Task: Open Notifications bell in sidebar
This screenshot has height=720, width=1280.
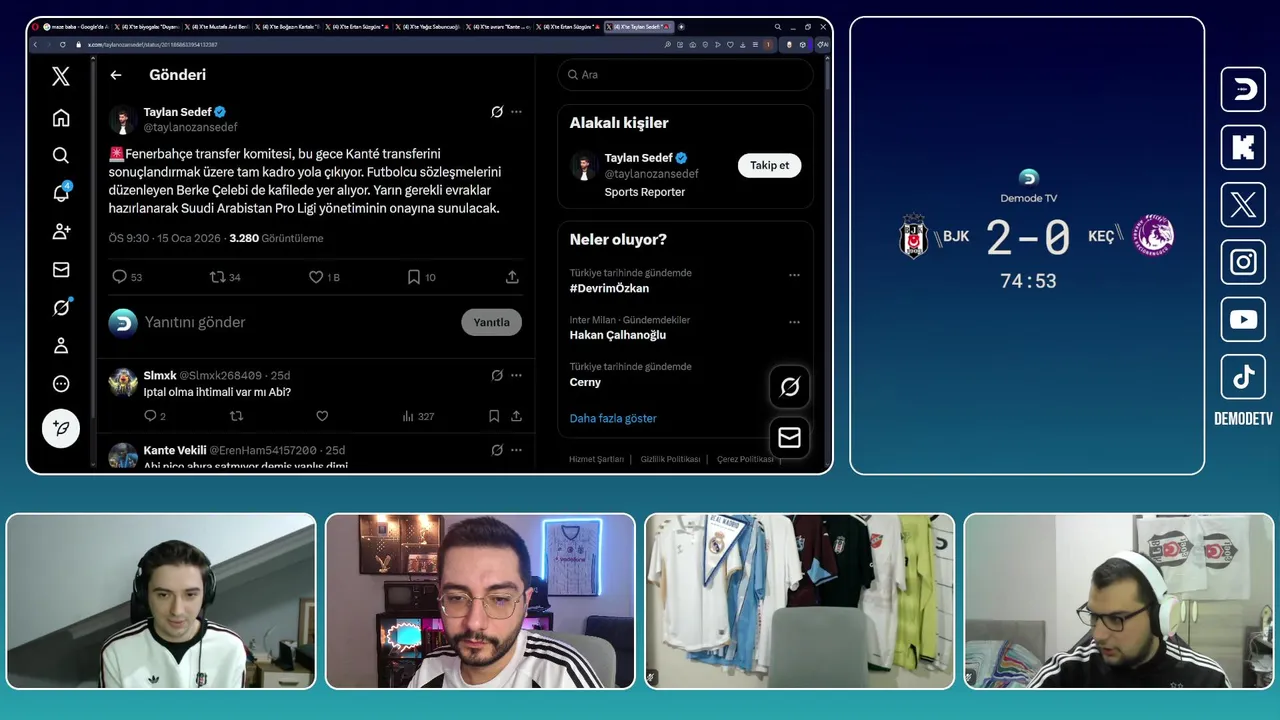Action: click(61, 193)
